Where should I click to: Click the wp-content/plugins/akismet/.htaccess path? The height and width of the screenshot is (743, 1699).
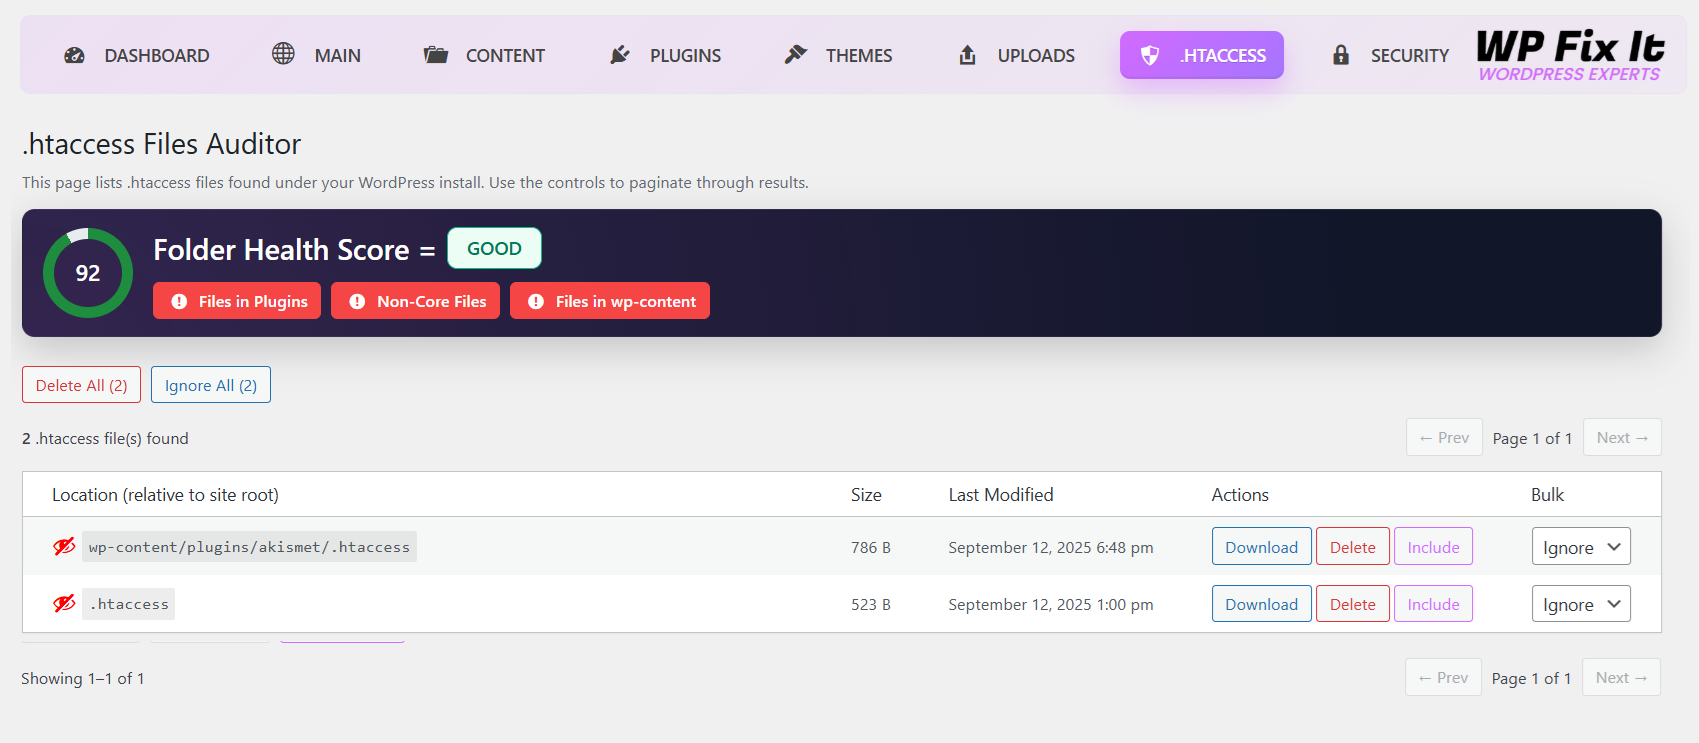coord(249,547)
